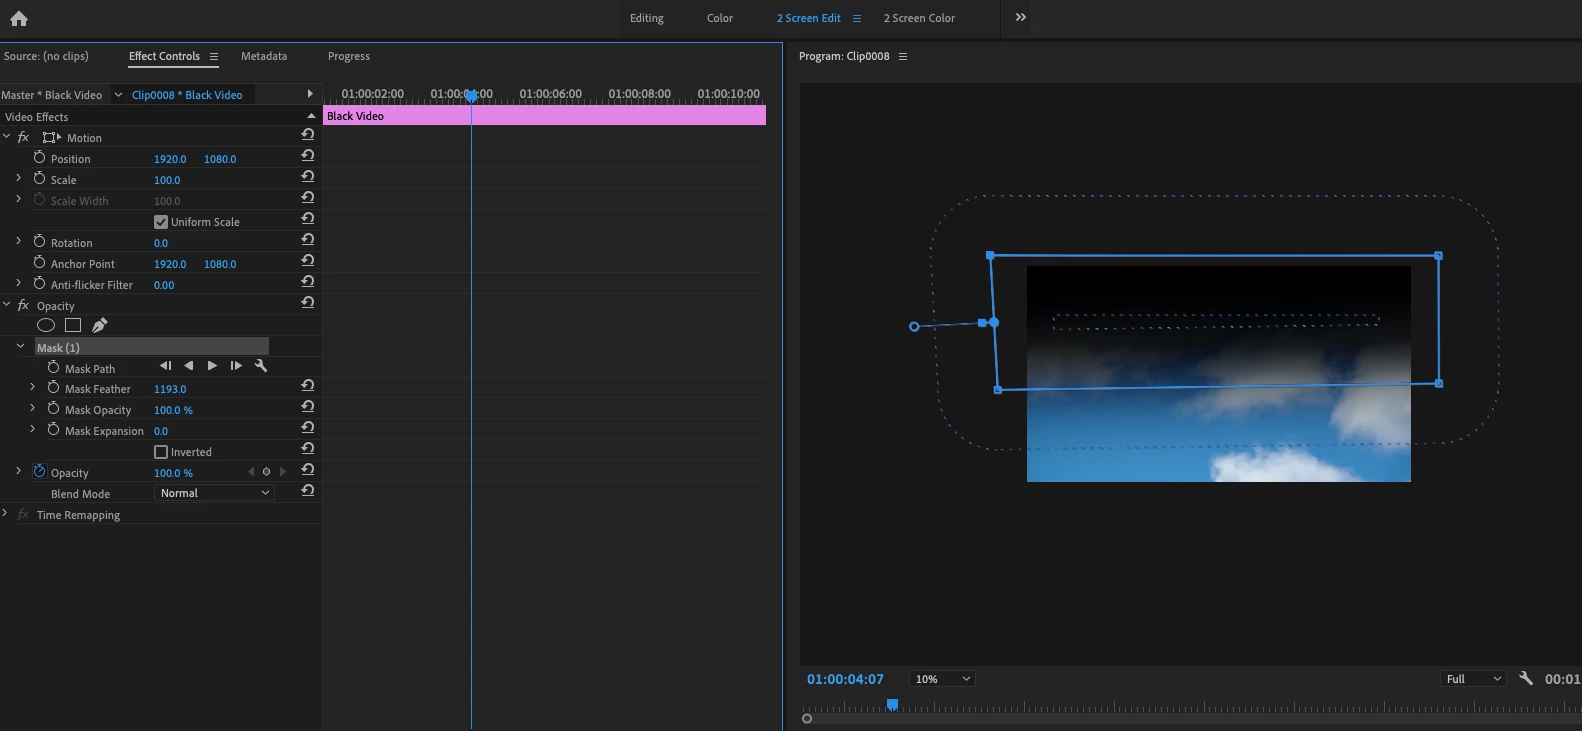Expand the Mask Feather property
Image resolution: width=1582 pixels, height=731 pixels.
(32, 387)
